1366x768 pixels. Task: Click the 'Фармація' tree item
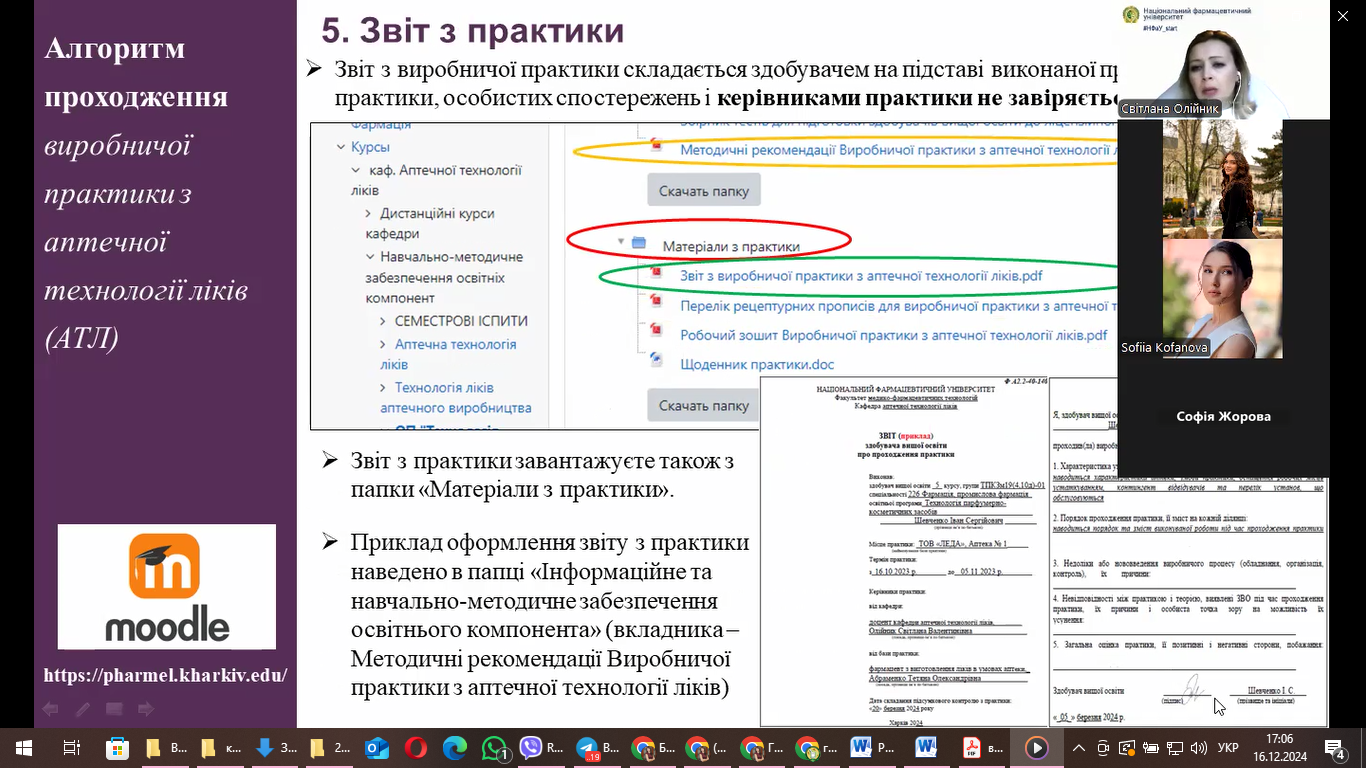click(381, 127)
